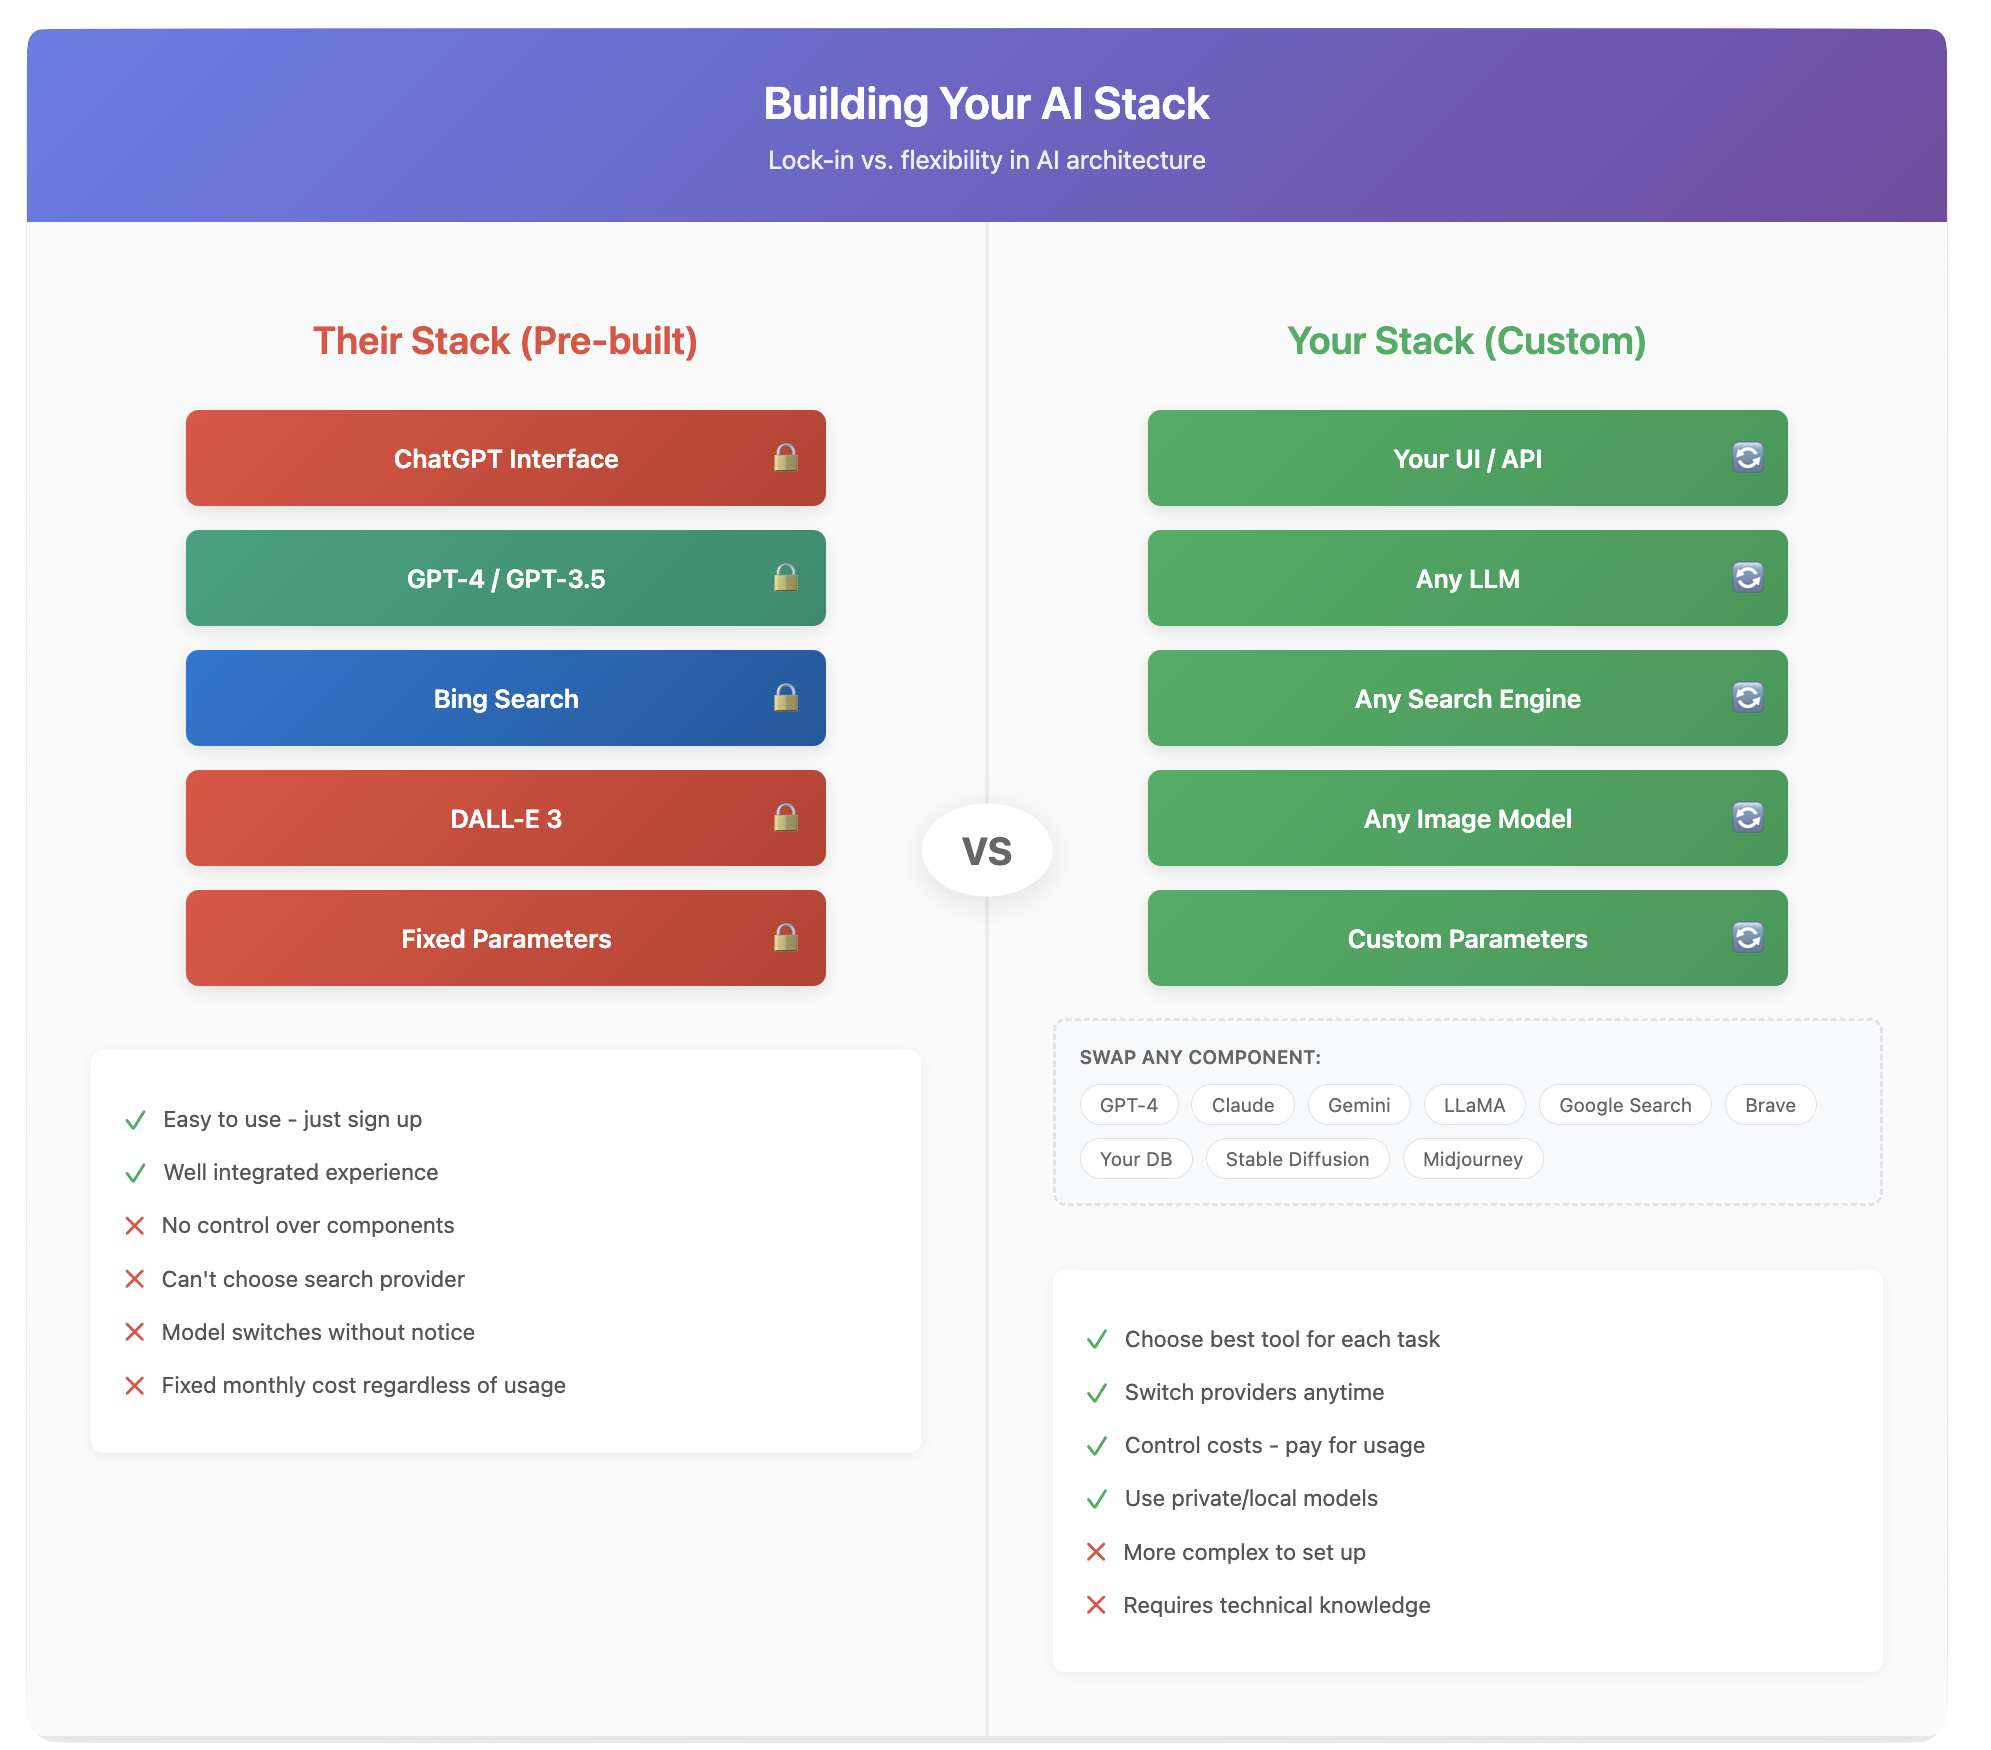Screen dimensions: 1991x1750
Task: Click the text Fixed monthly cost regardless of usage
Action: pos(364,1385)
